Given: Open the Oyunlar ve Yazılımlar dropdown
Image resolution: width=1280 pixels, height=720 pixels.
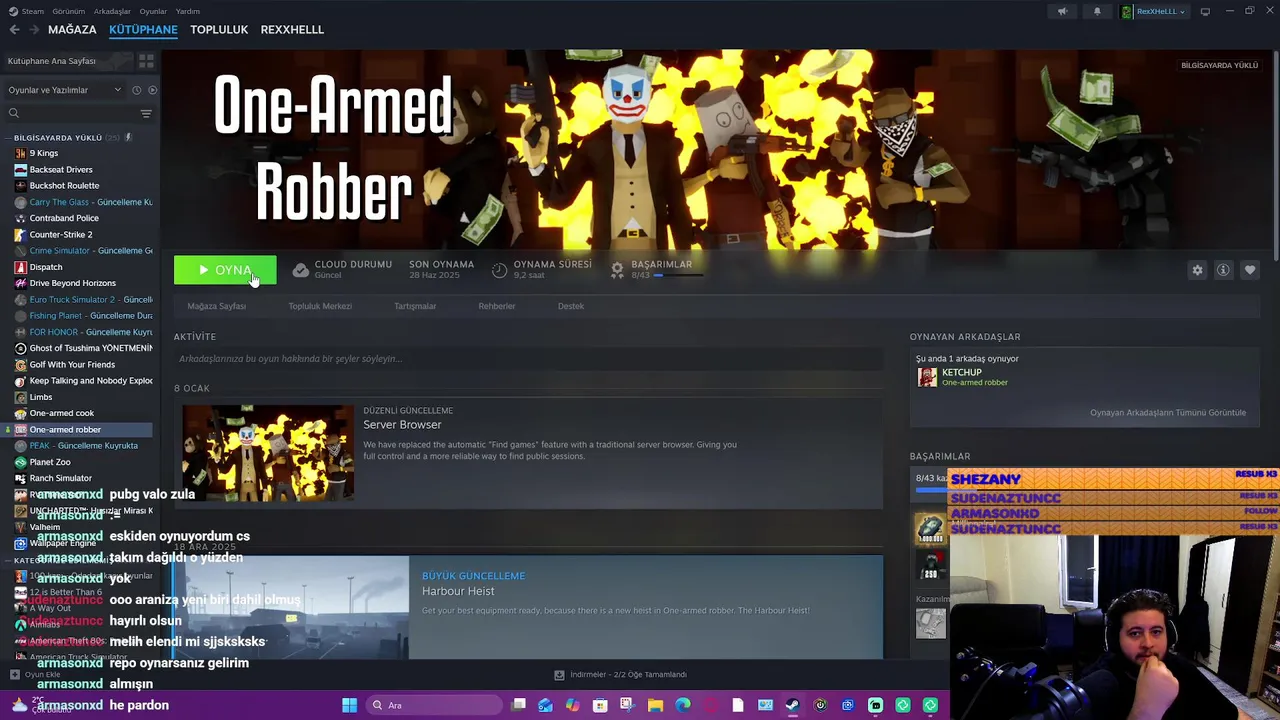Looking at the screenshot, I should pos(65,90).
